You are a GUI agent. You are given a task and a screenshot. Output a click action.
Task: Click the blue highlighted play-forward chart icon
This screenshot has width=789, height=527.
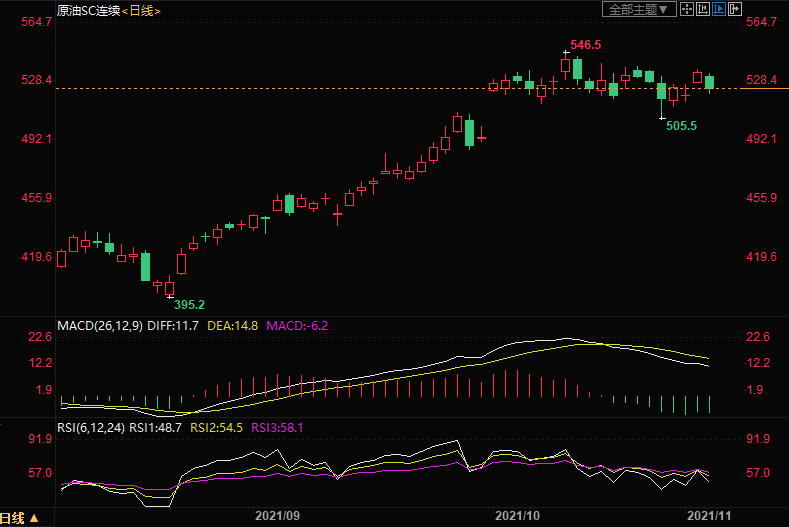click(719, 9)
